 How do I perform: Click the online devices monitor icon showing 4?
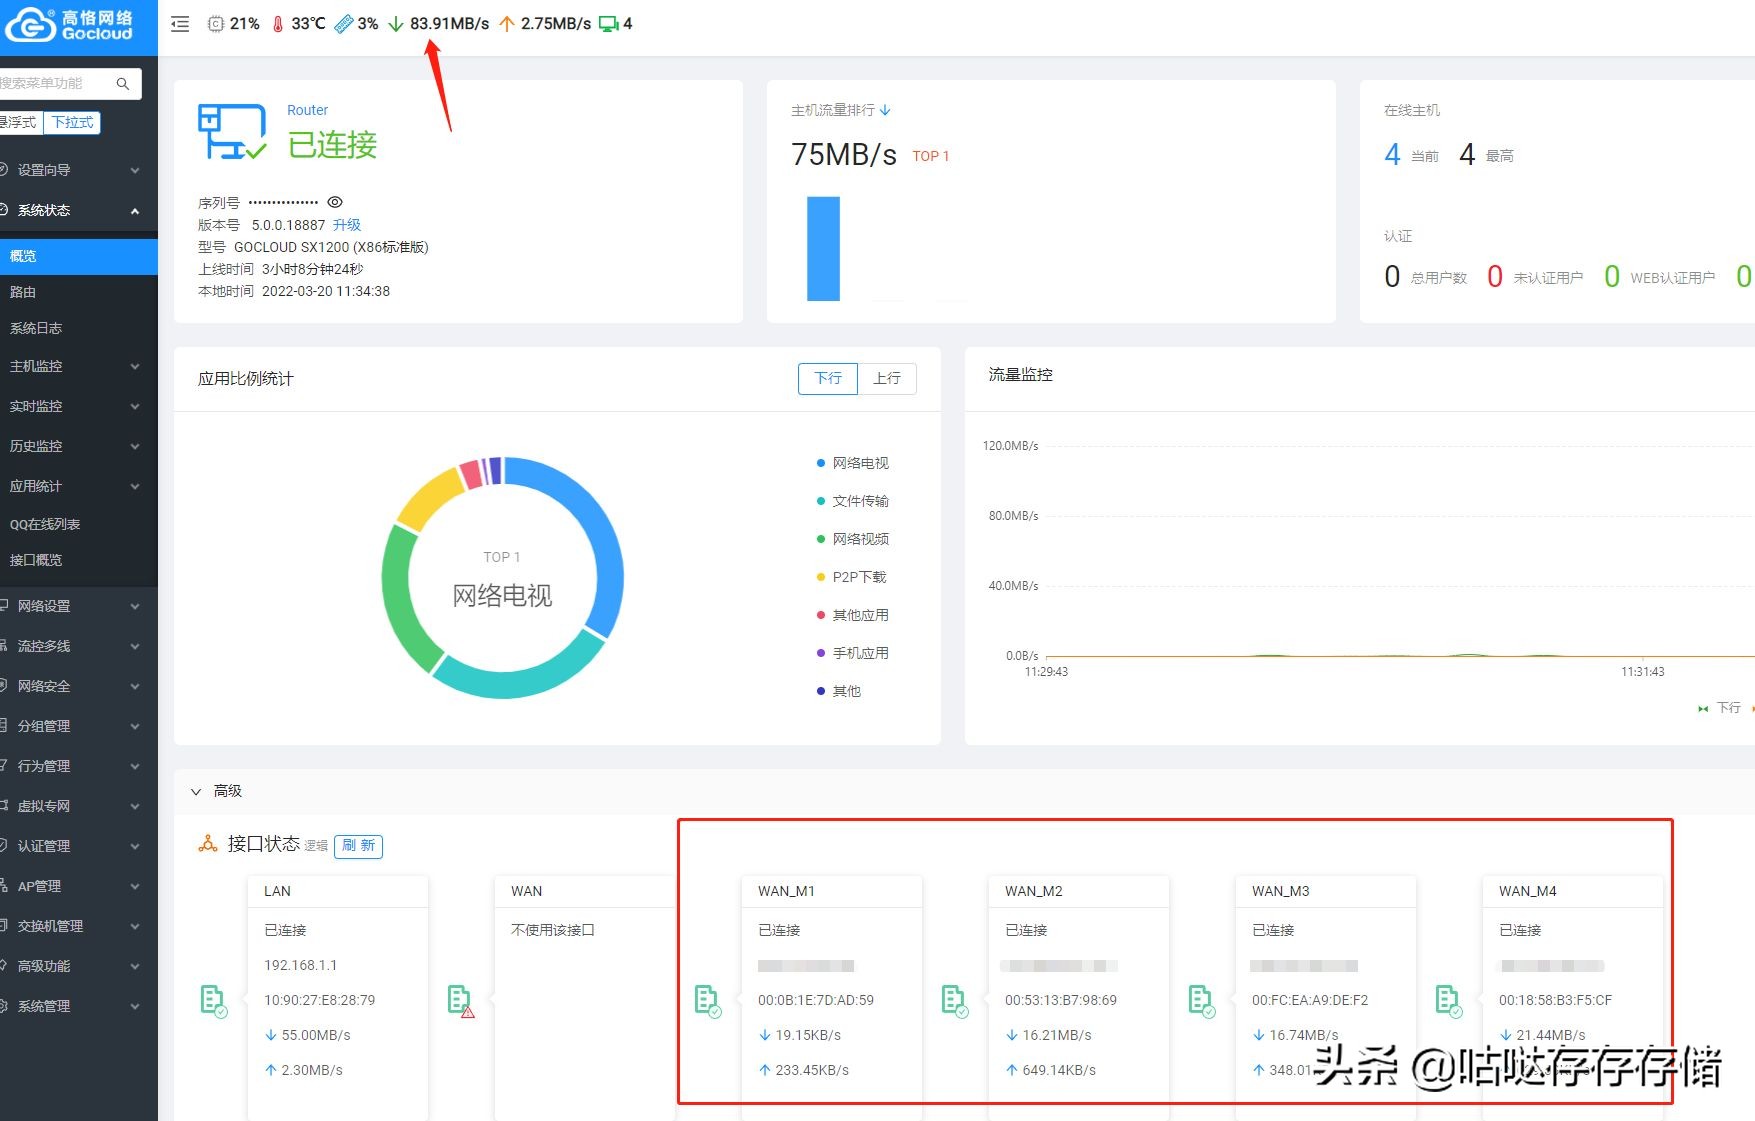click(610, 23)
